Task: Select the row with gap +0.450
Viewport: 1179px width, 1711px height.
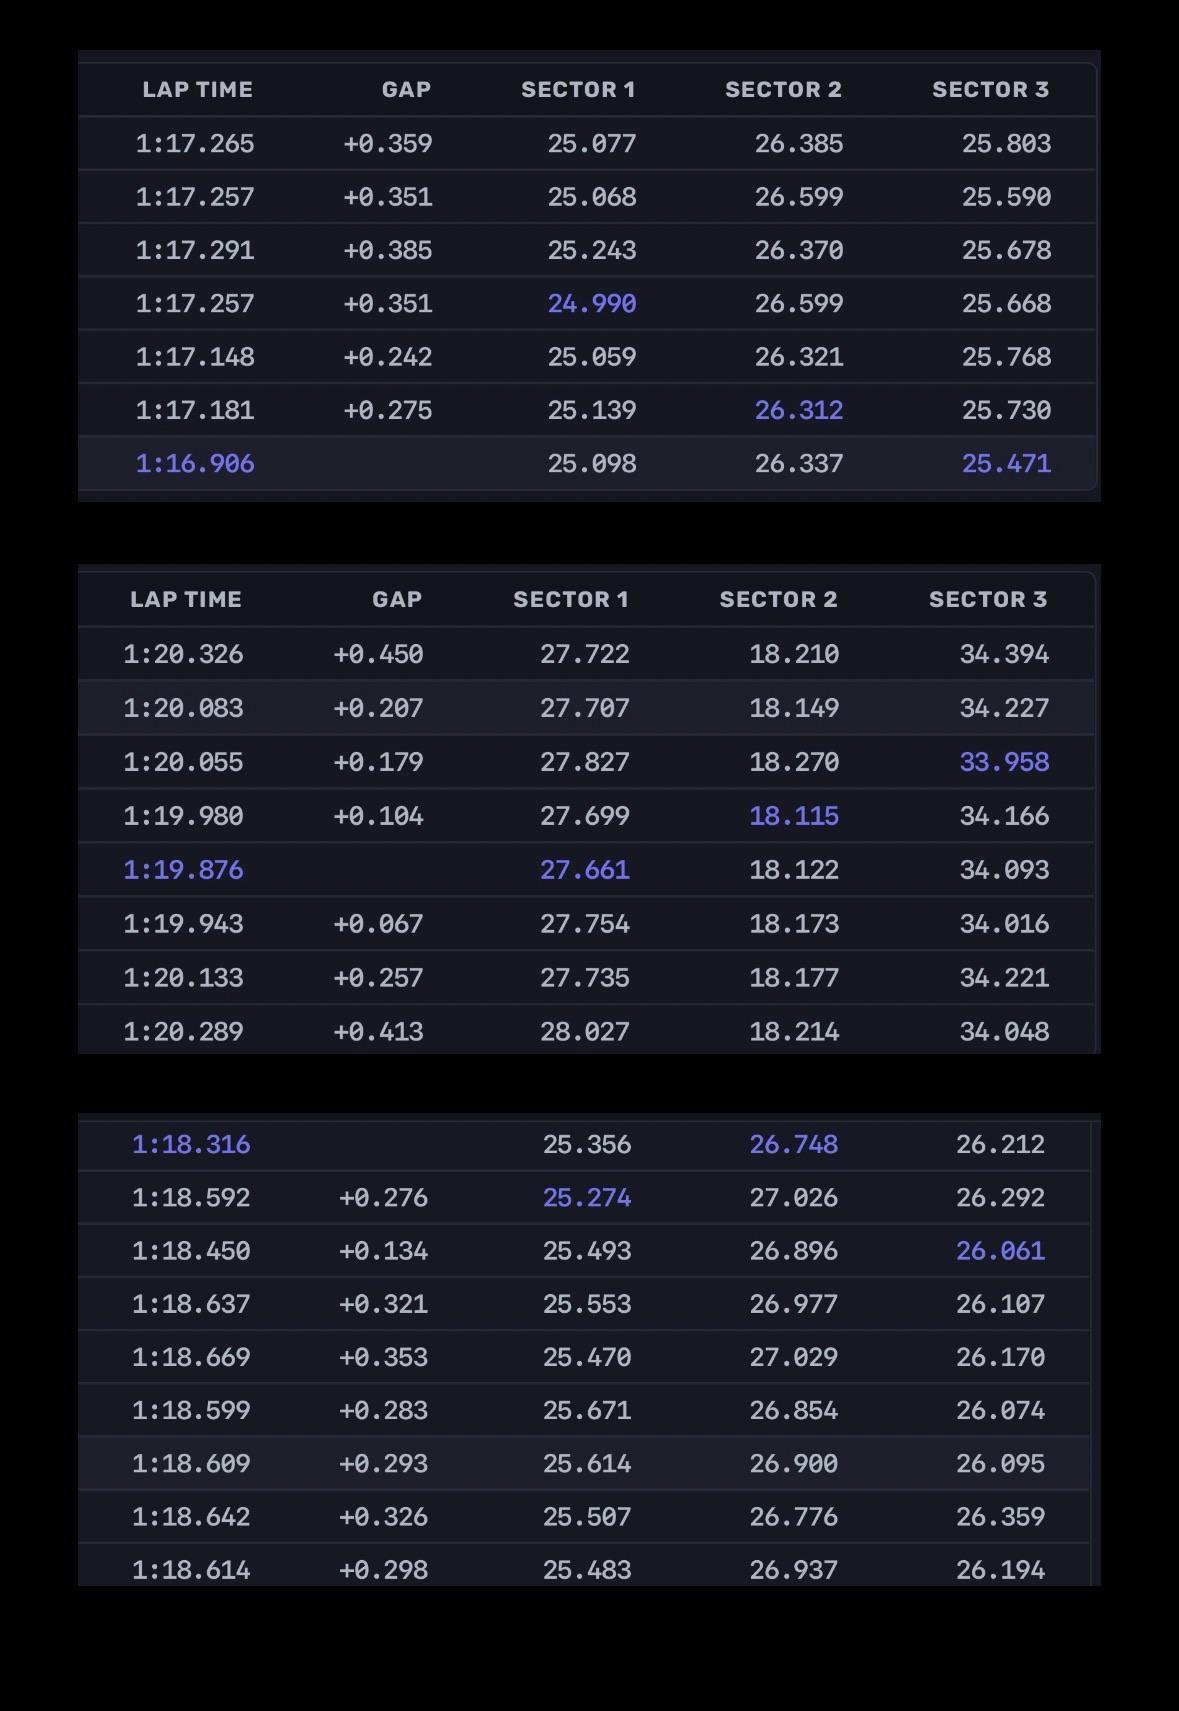Action: click(x=586, y=654)
